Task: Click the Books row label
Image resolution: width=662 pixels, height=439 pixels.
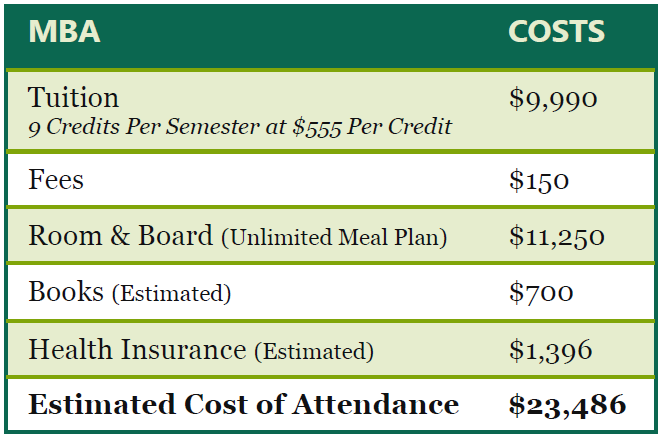Action: [66, 292]
